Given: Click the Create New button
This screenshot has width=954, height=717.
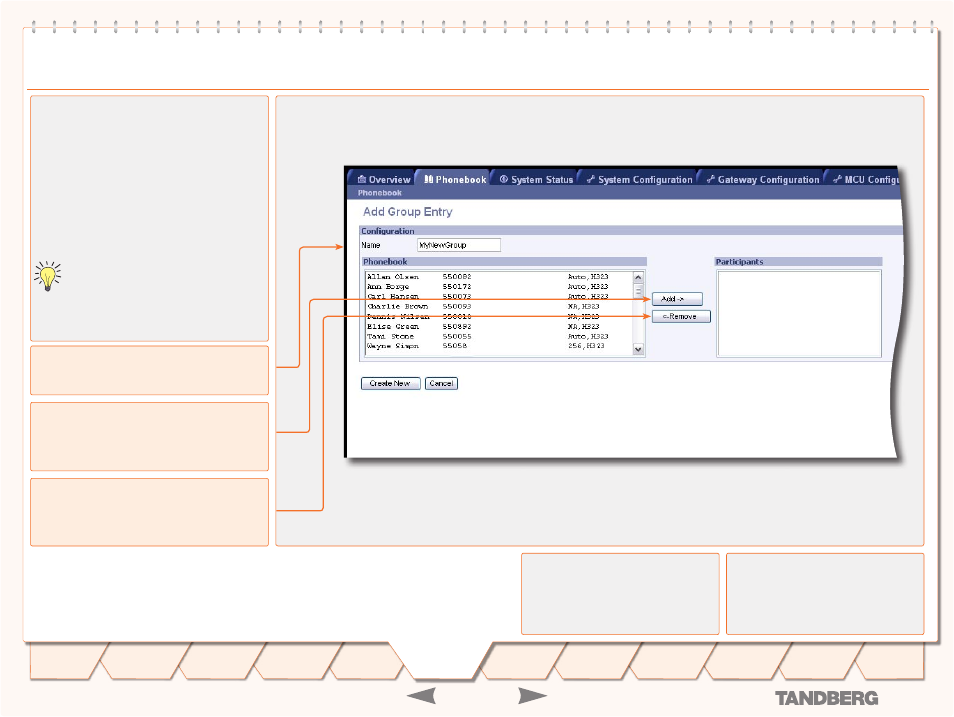Looking at the screenshot, I should [x=390, y=383].
